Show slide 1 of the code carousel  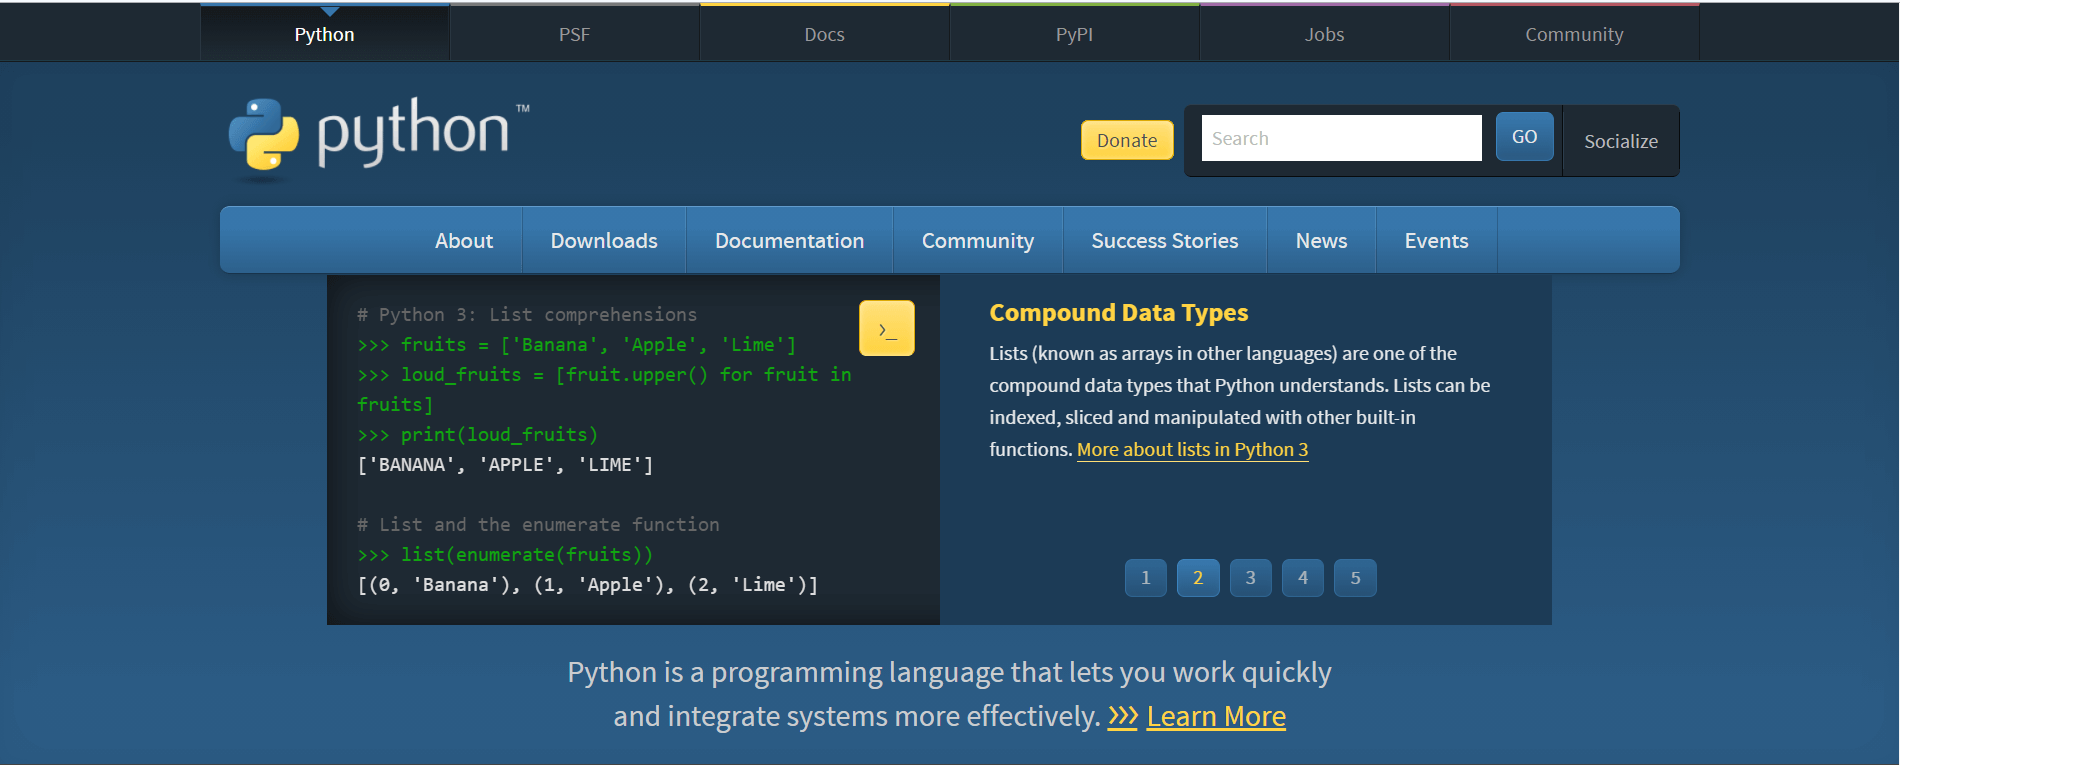pos(1146,578)
